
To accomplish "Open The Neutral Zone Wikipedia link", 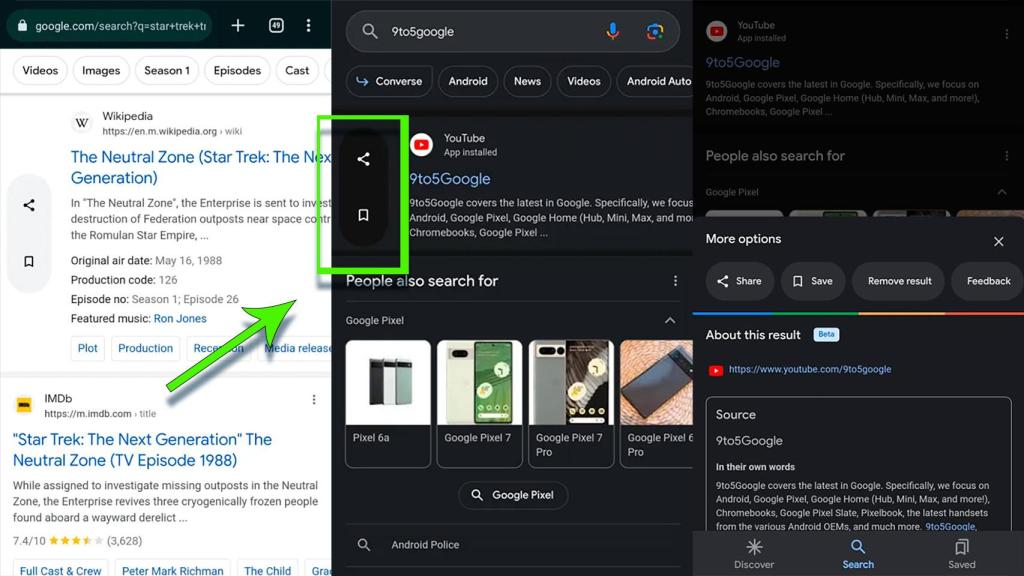I will click(x=200, y=167).
